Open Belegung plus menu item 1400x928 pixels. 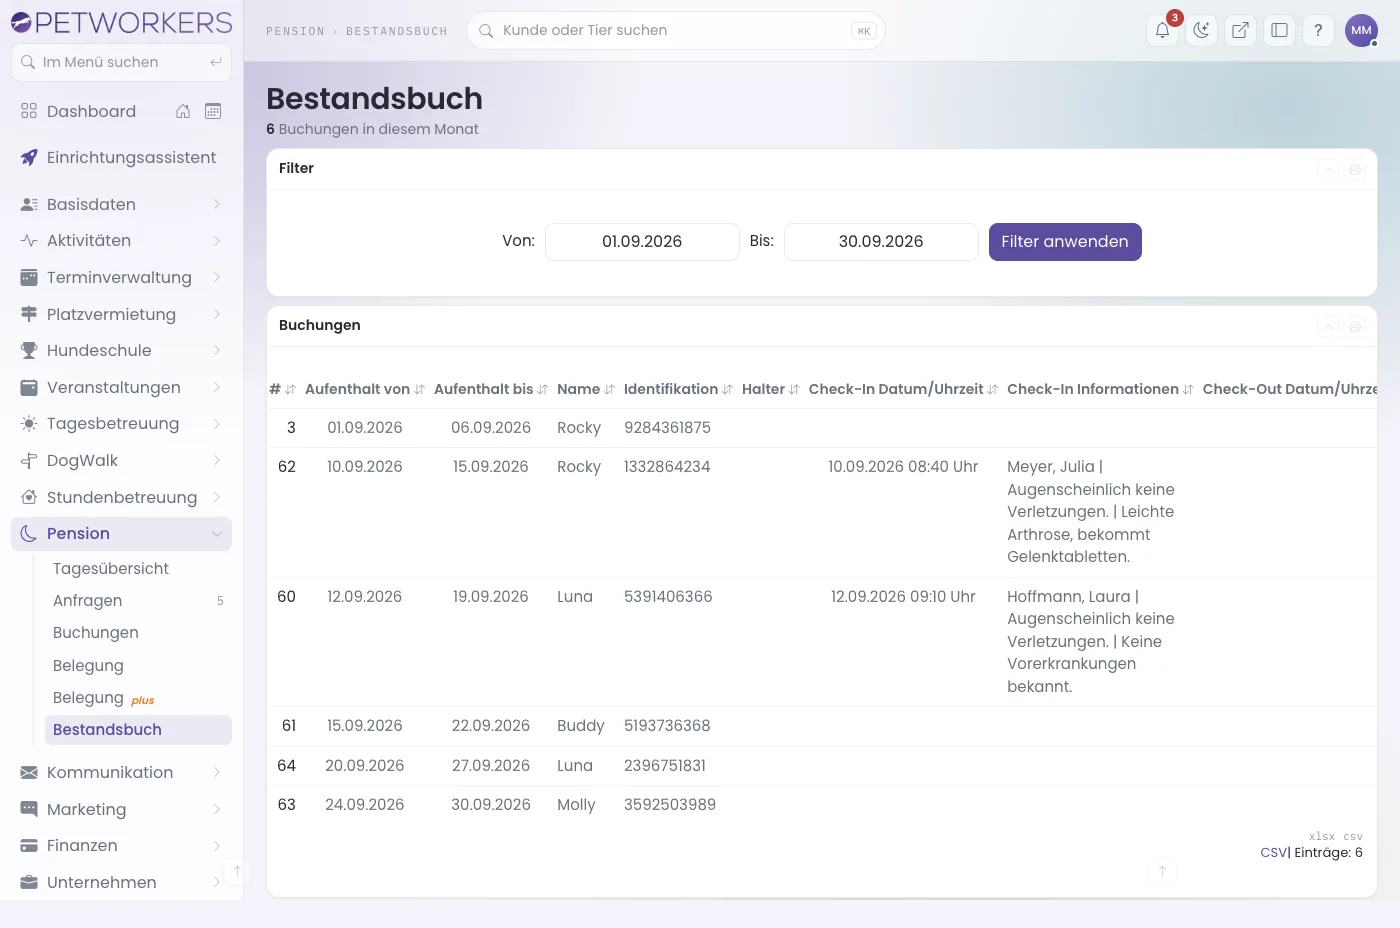tap(138, 697)
